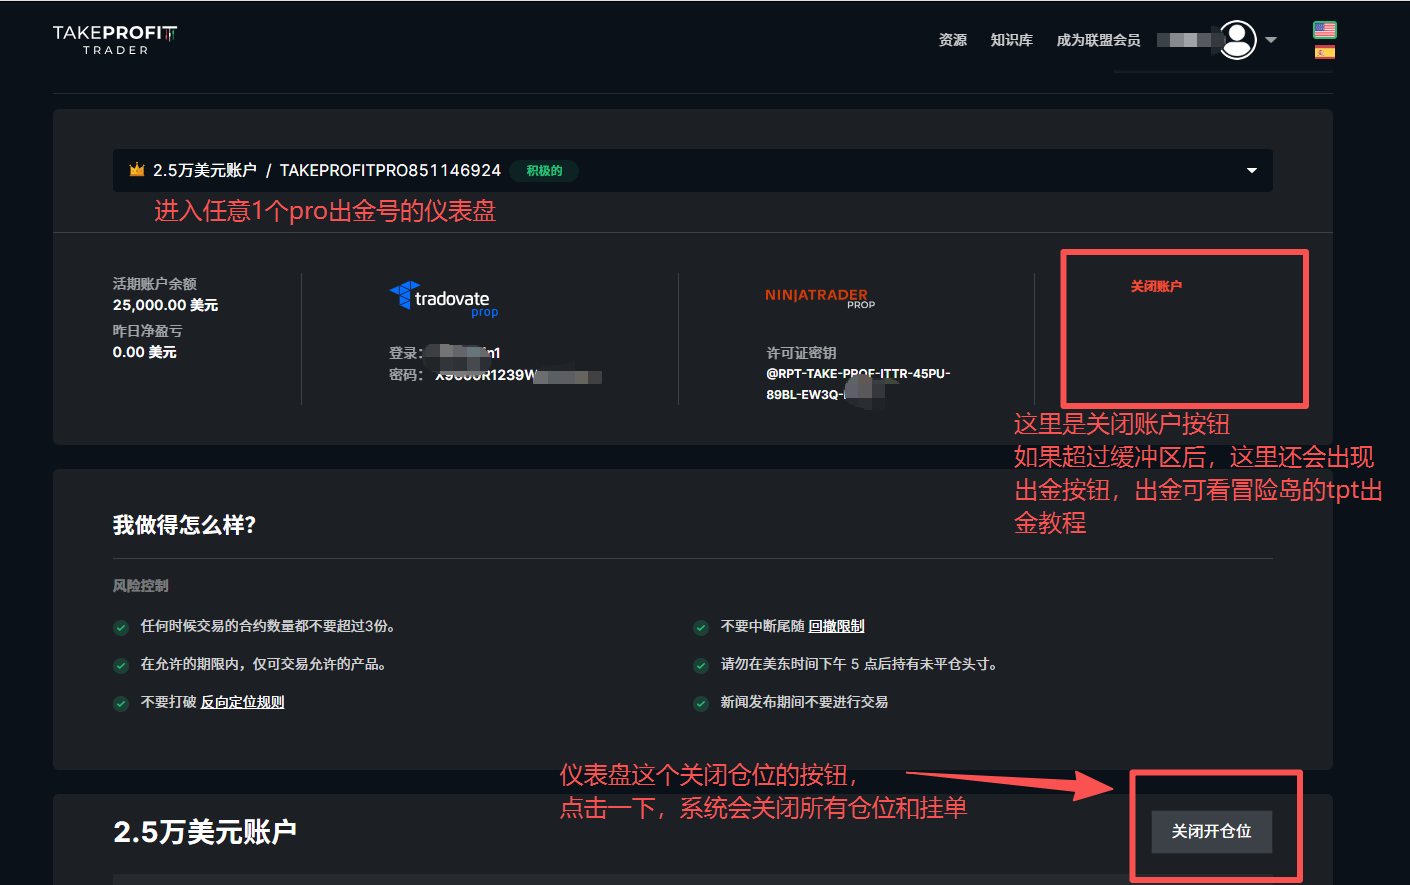Click the rule 新闻发布期间不要进行交易
The height and width of the screenshot is (885, 1410).
pos(804,702)
